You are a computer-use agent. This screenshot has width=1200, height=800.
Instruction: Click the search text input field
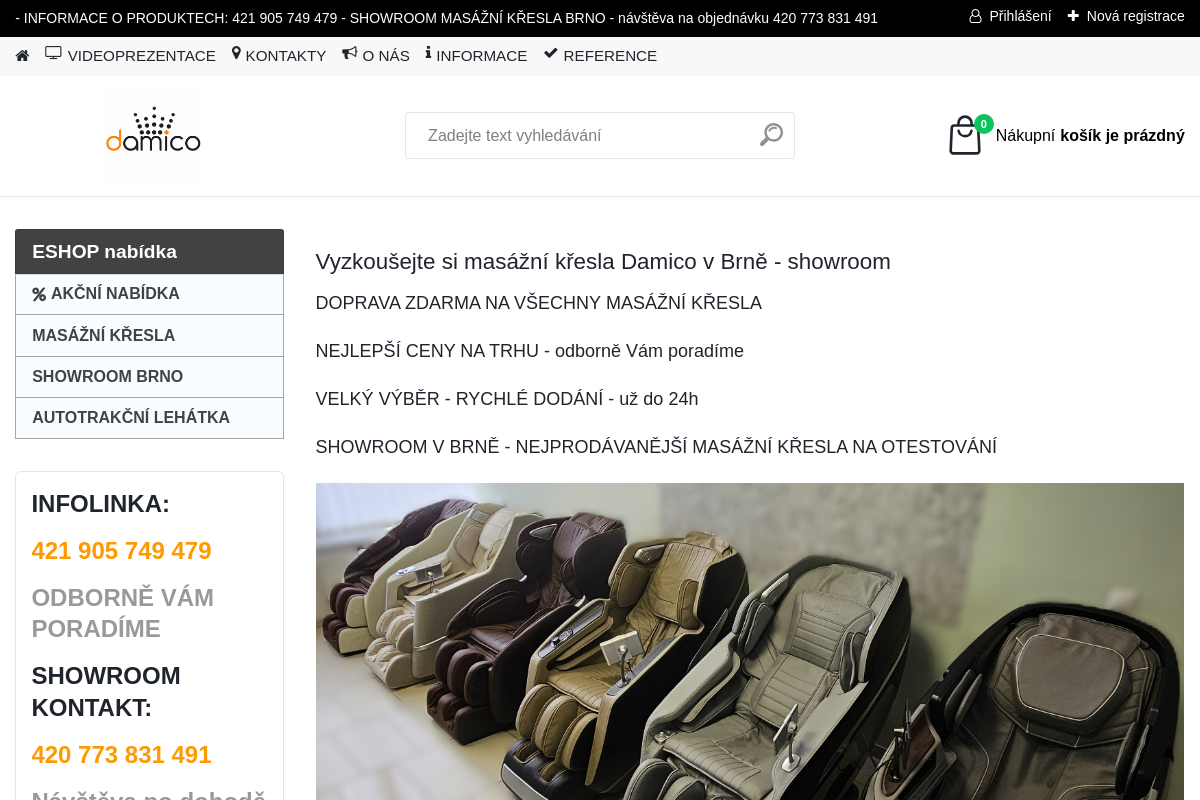[x=580, y=135]
